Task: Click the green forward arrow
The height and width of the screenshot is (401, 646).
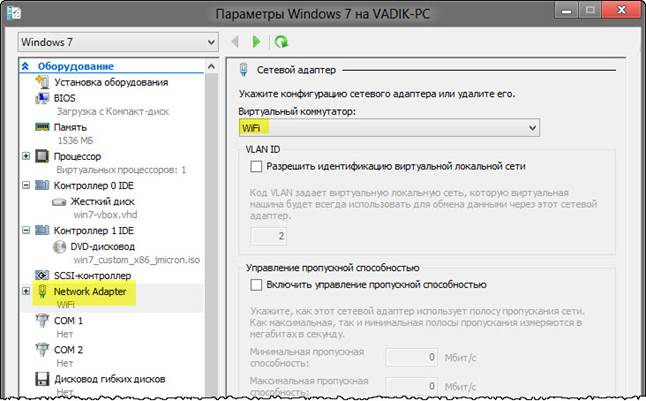Action: click(256, 42)
